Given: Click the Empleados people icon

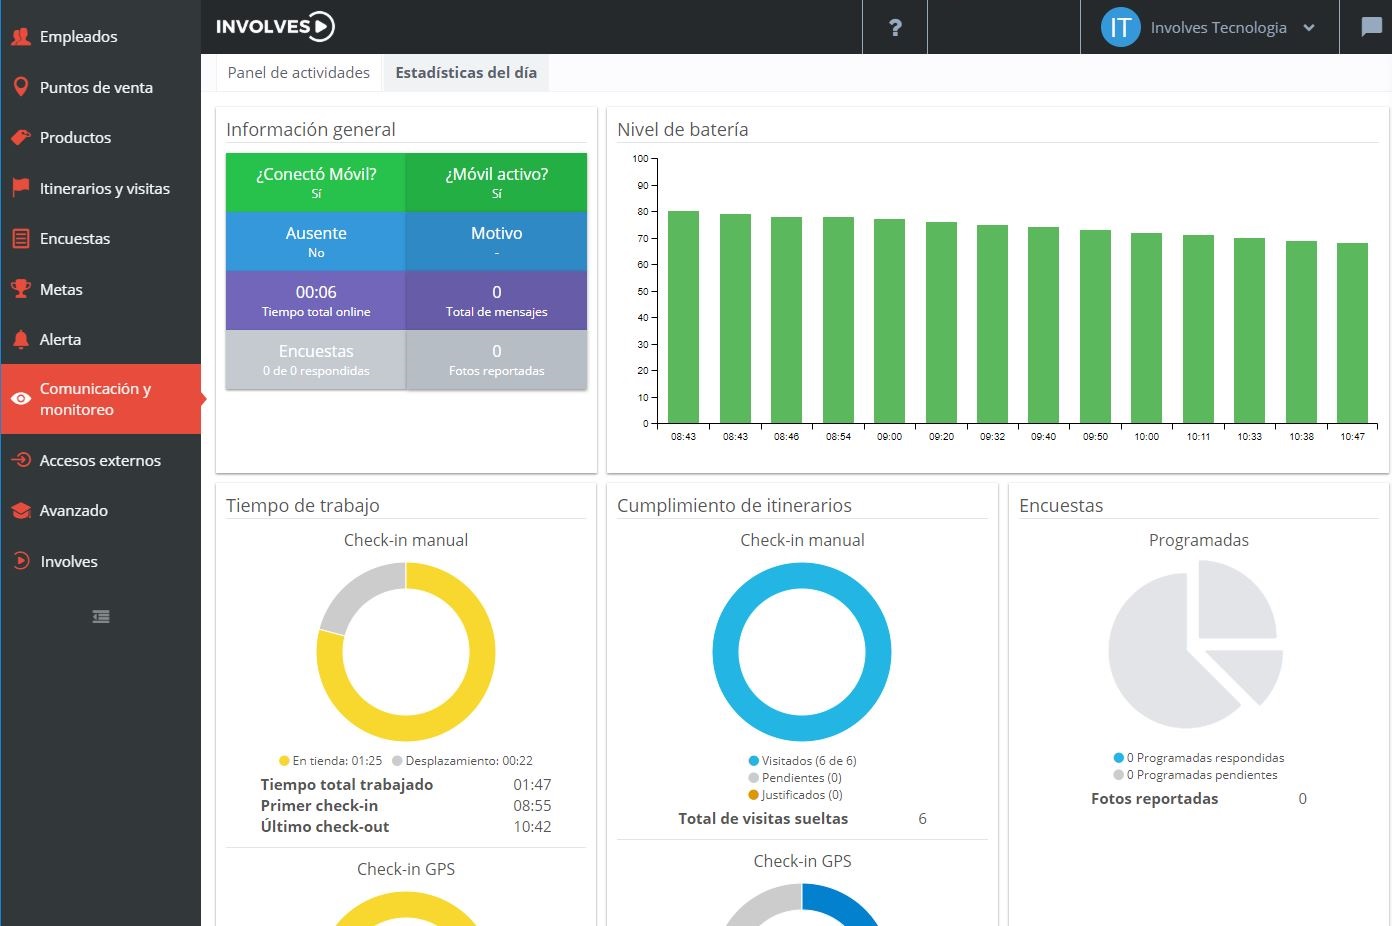Looking at the screenshot, I should click(x=20, y=37).
